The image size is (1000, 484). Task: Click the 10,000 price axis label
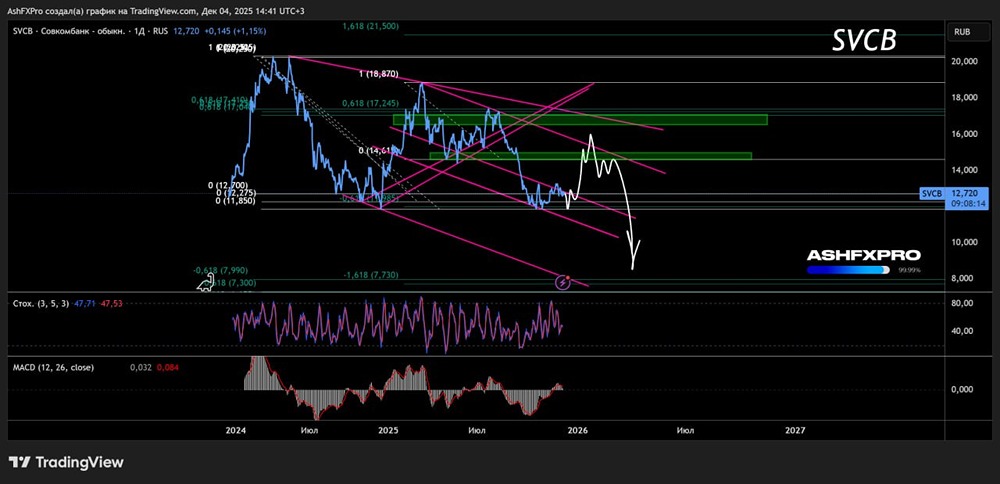[x=963, y=242]
